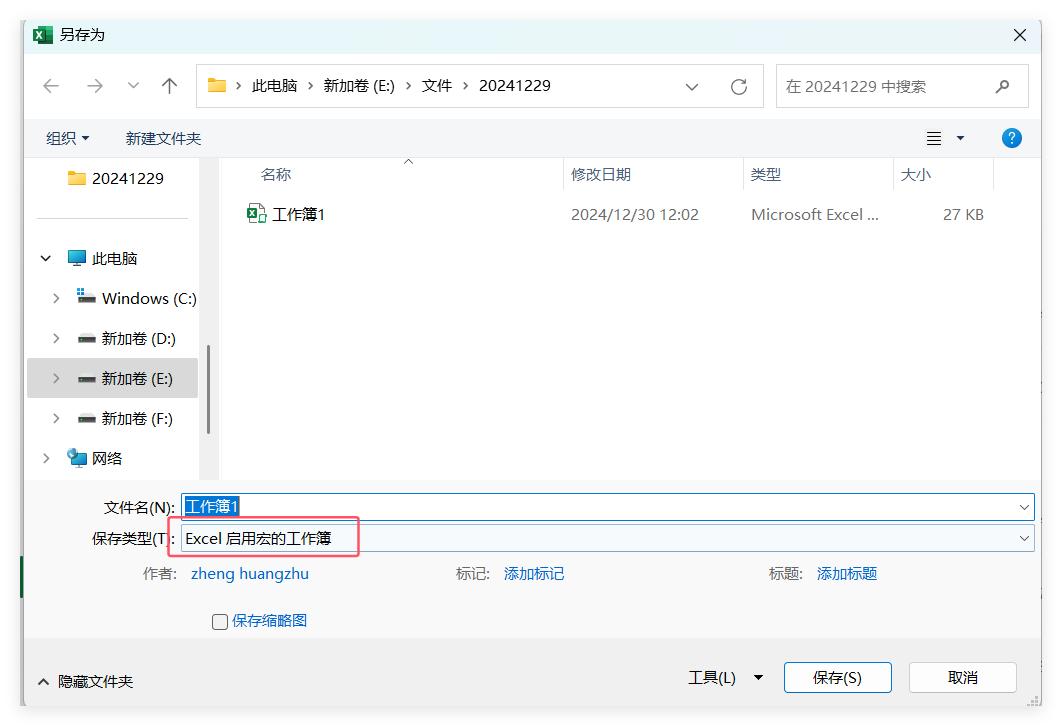Expand the 新加卷 (E:) drive node
The height and width of the screenshot is (726, 1062).
tap(56, 378)
